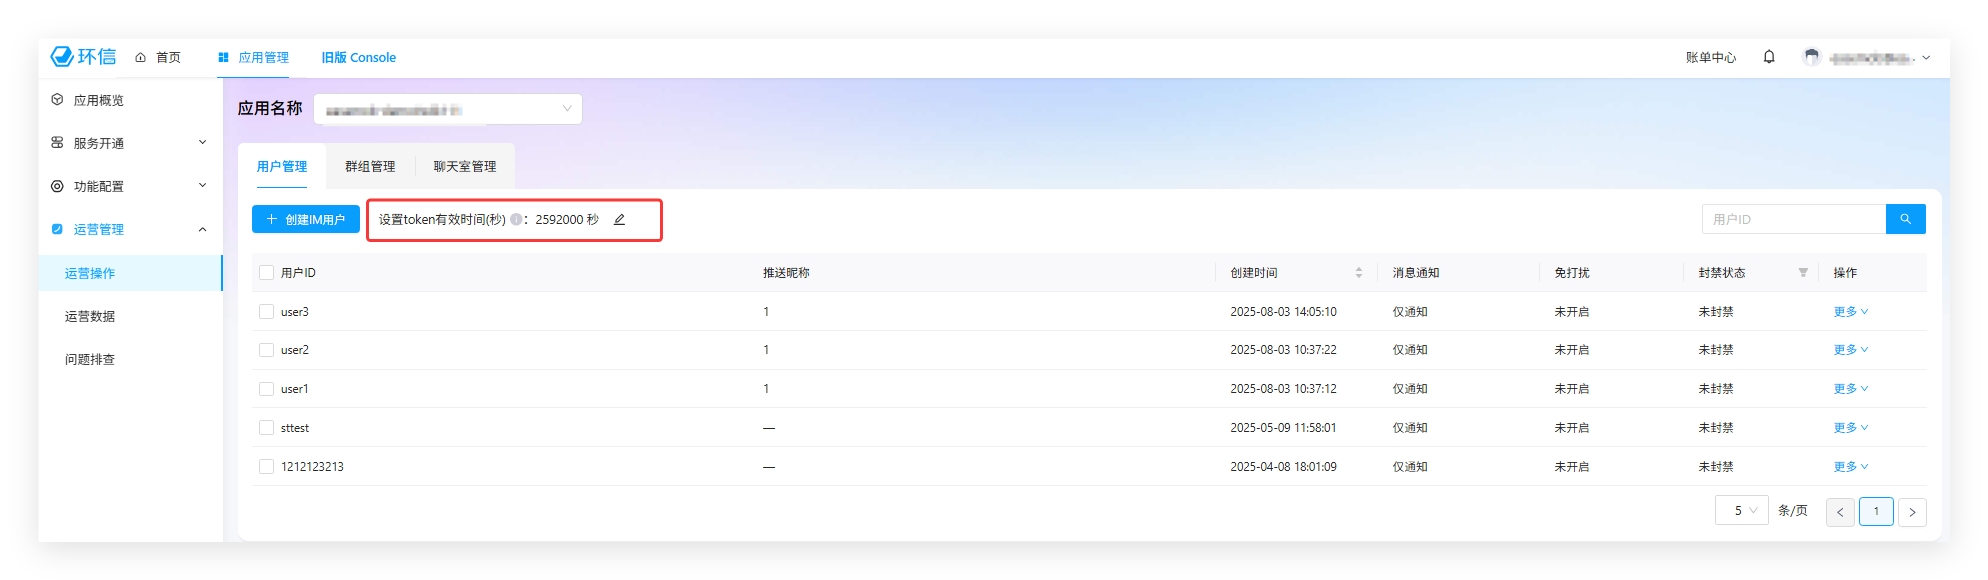Open the 封禁状态 filter icon

pos(1803,273)
